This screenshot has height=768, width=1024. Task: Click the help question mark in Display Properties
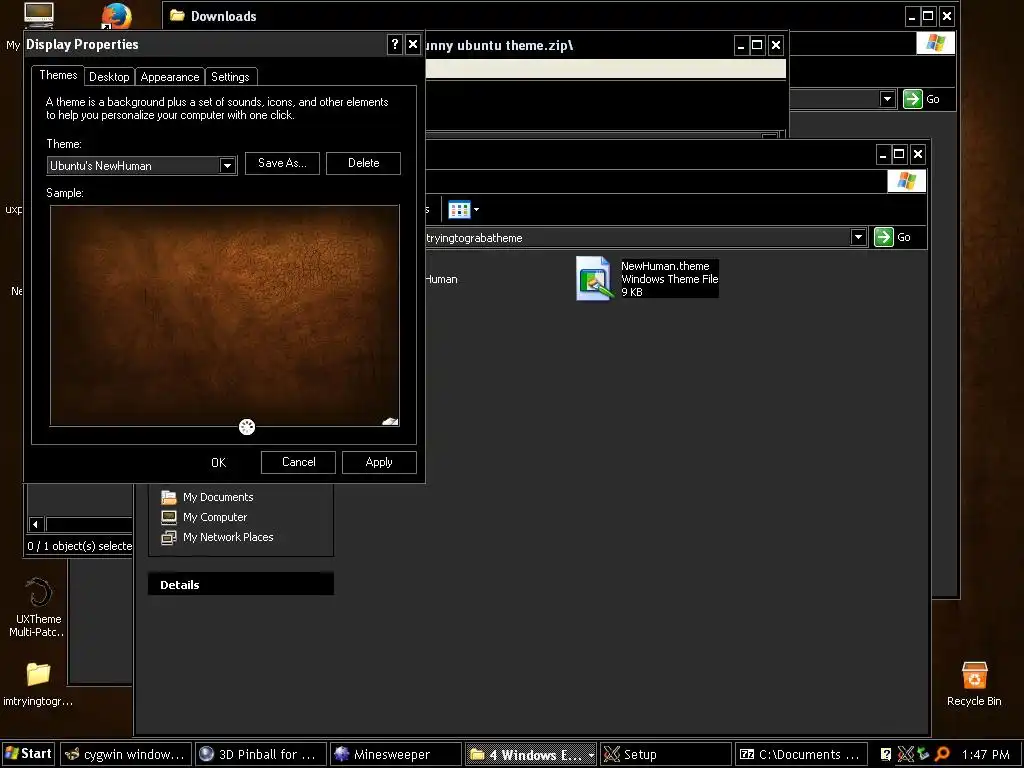(x=394, y=44)
